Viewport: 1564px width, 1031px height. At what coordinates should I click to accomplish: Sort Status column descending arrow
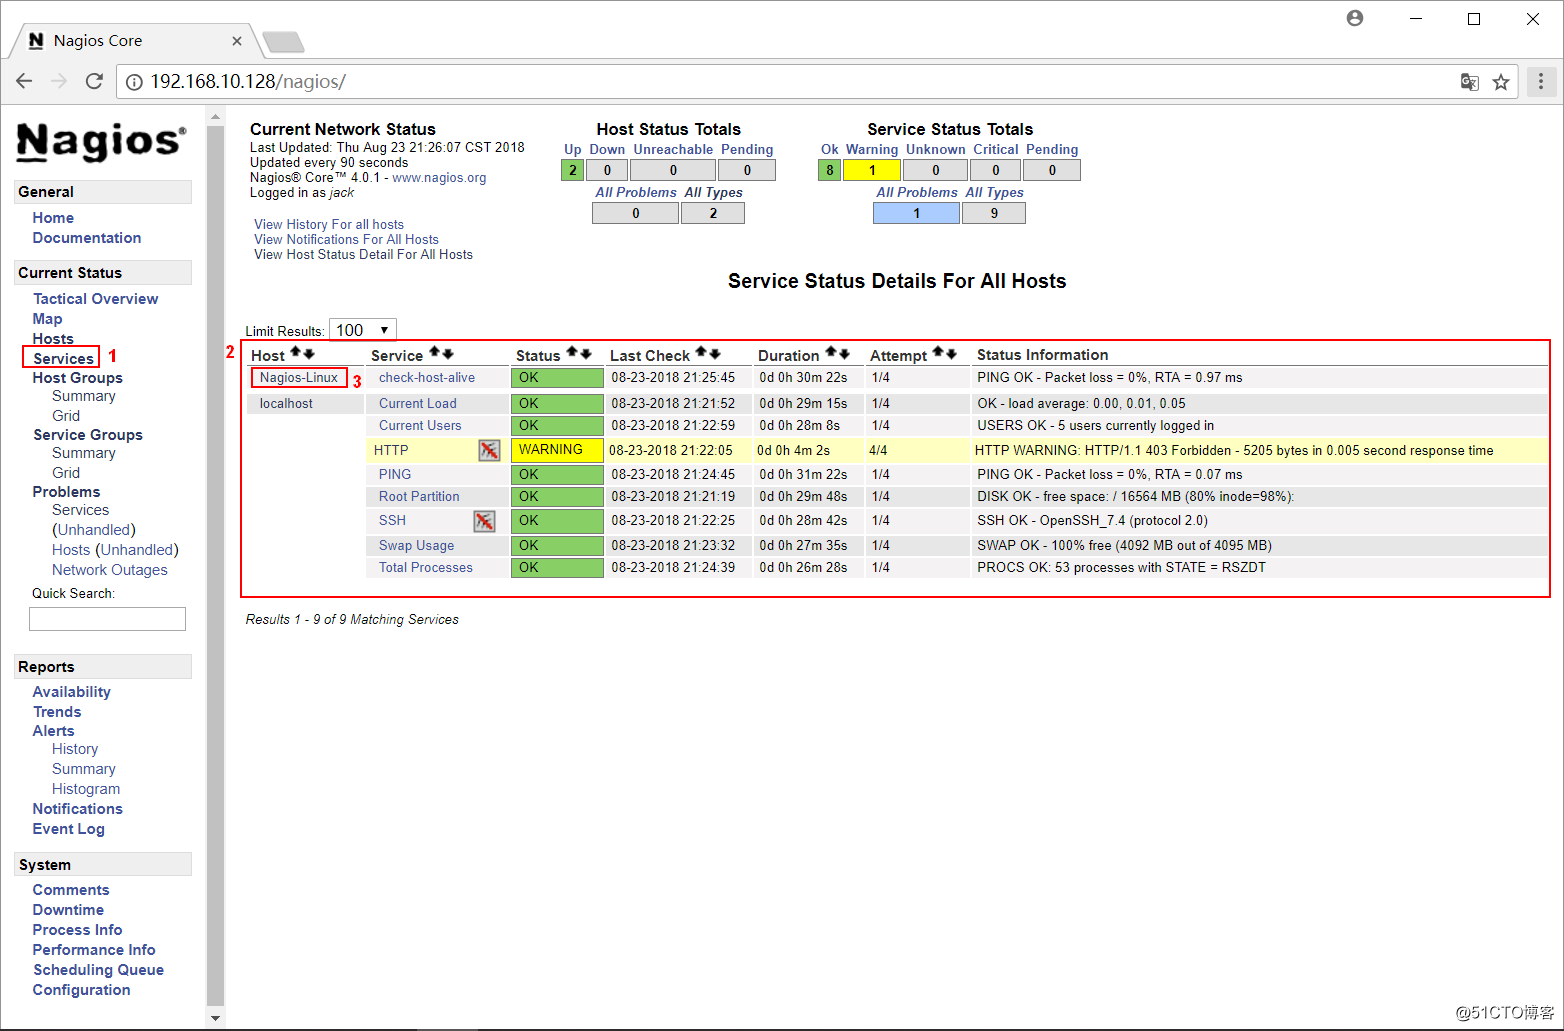pyautogui.click(x=585, y=353)
